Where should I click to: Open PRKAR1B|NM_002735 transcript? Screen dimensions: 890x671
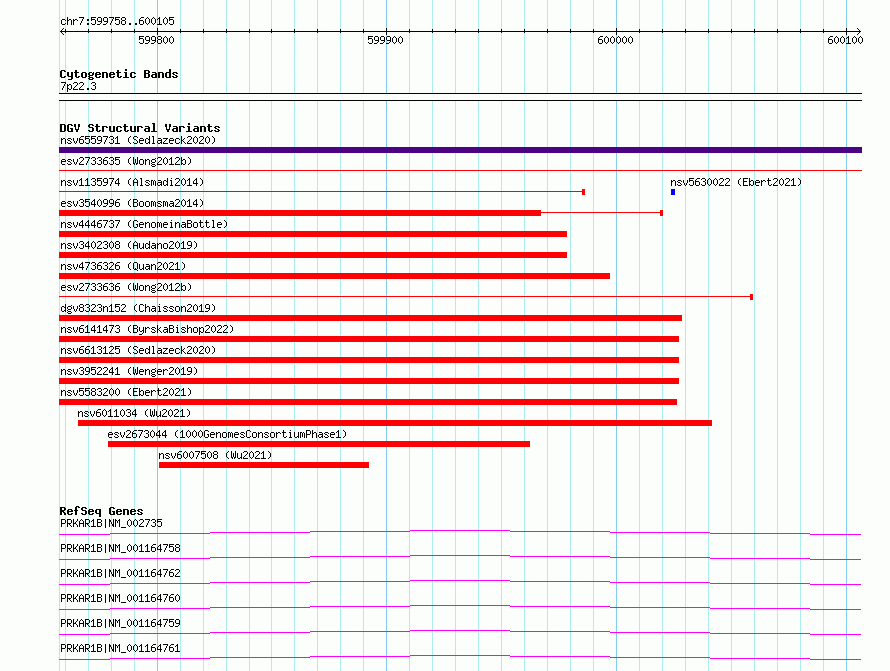click(111, 523)
